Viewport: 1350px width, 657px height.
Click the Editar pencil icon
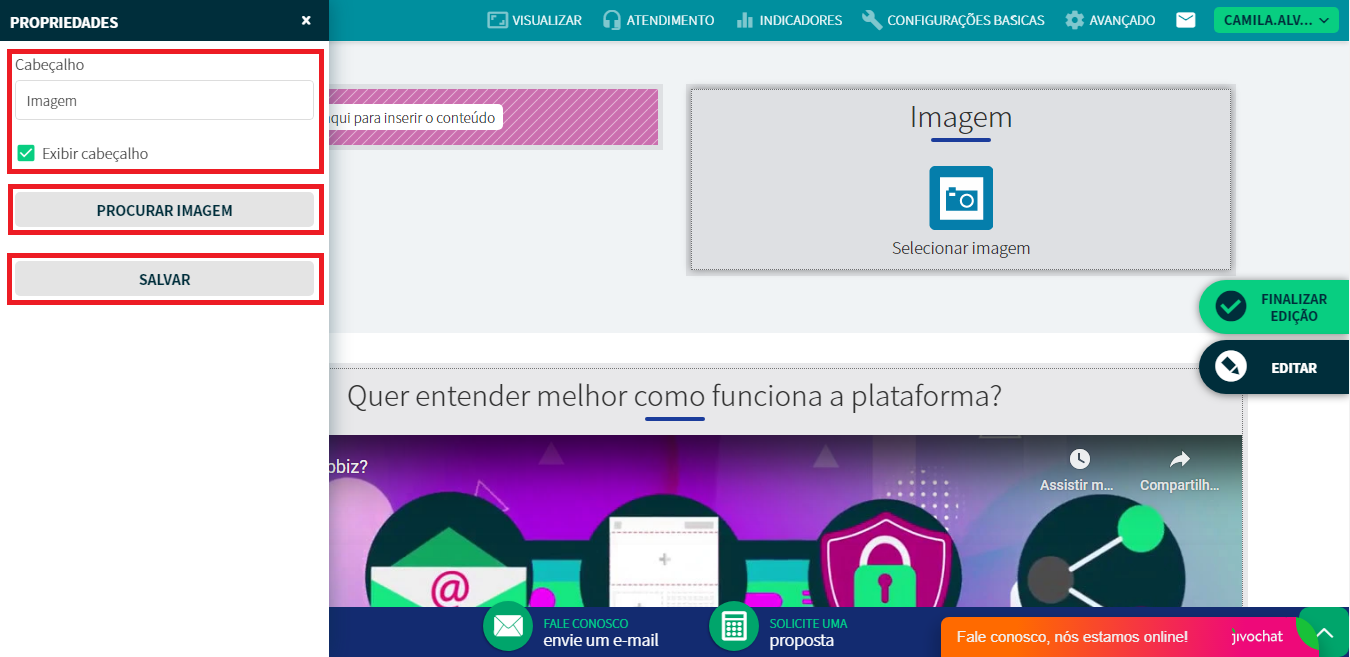(x=1230, y=367)
